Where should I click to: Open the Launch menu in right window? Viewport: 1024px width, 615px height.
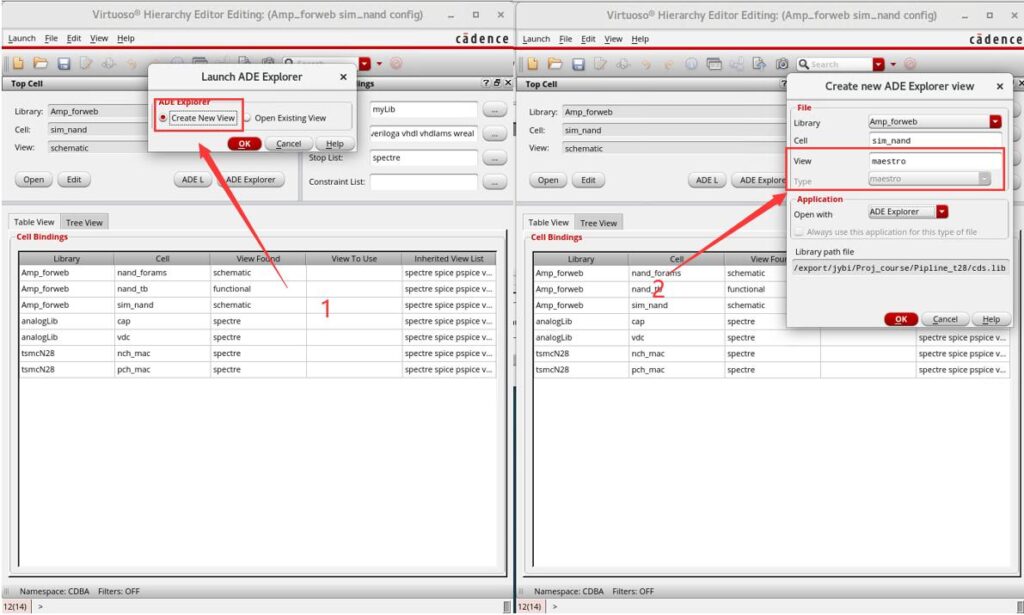(536, 39)
